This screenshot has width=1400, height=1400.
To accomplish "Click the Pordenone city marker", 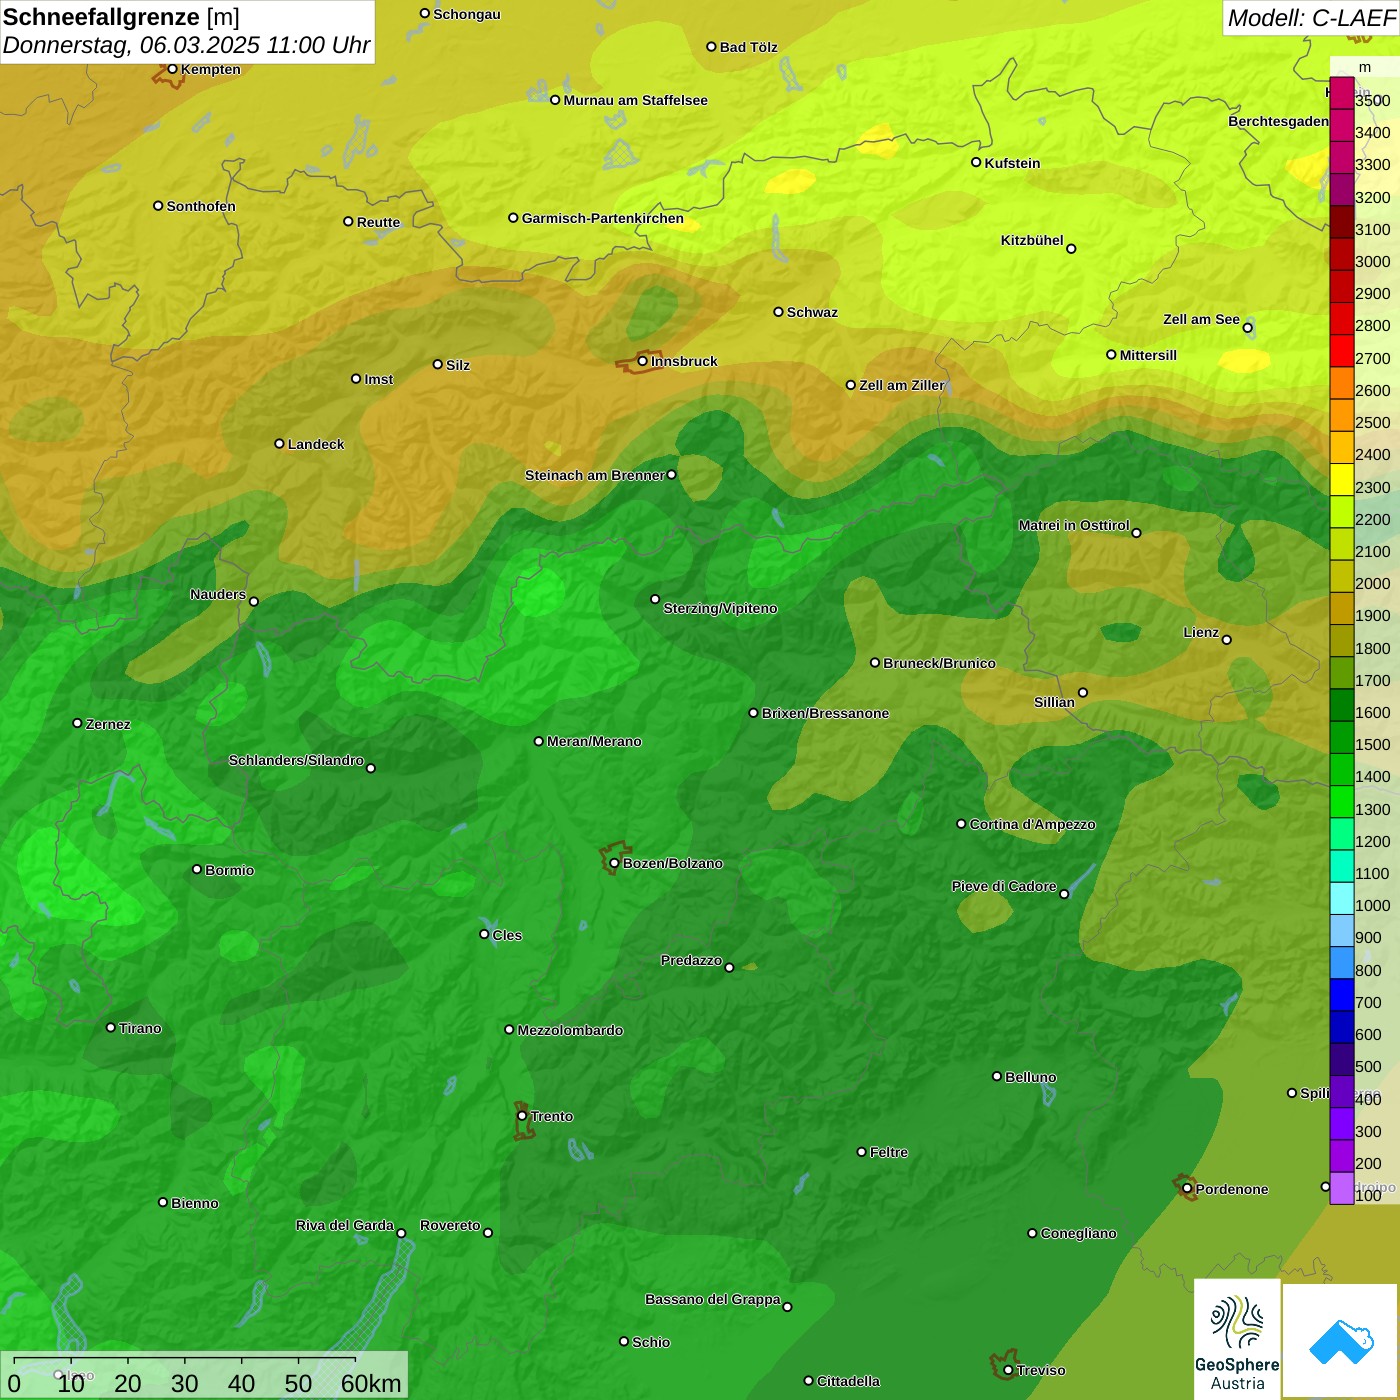I will (1188, 1189).
